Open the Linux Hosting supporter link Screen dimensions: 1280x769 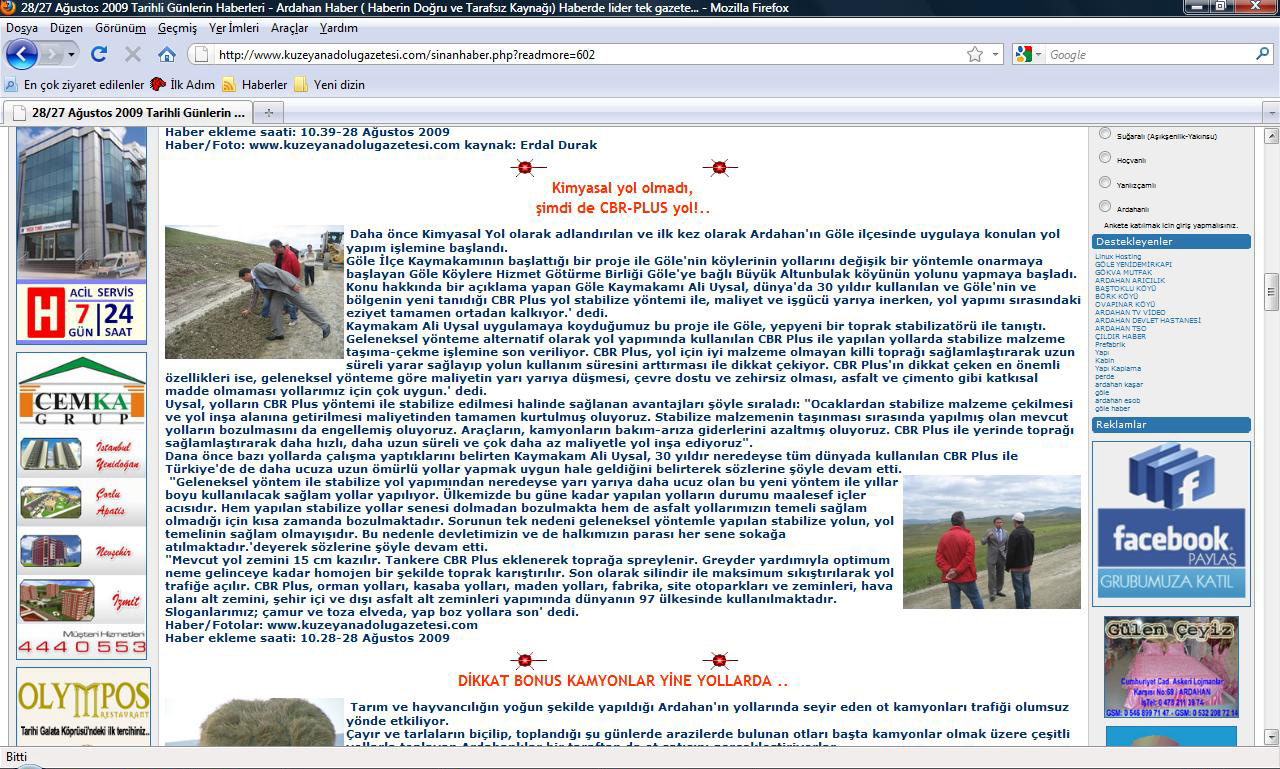point(1118,257)
